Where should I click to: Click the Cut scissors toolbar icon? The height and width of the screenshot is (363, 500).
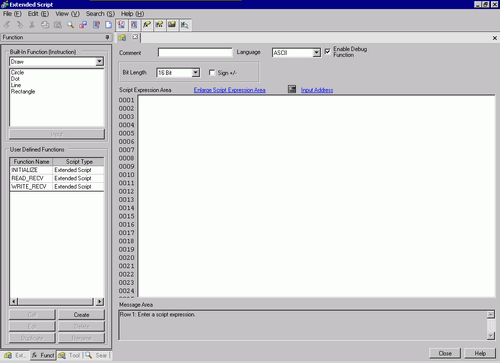point(32,25)
